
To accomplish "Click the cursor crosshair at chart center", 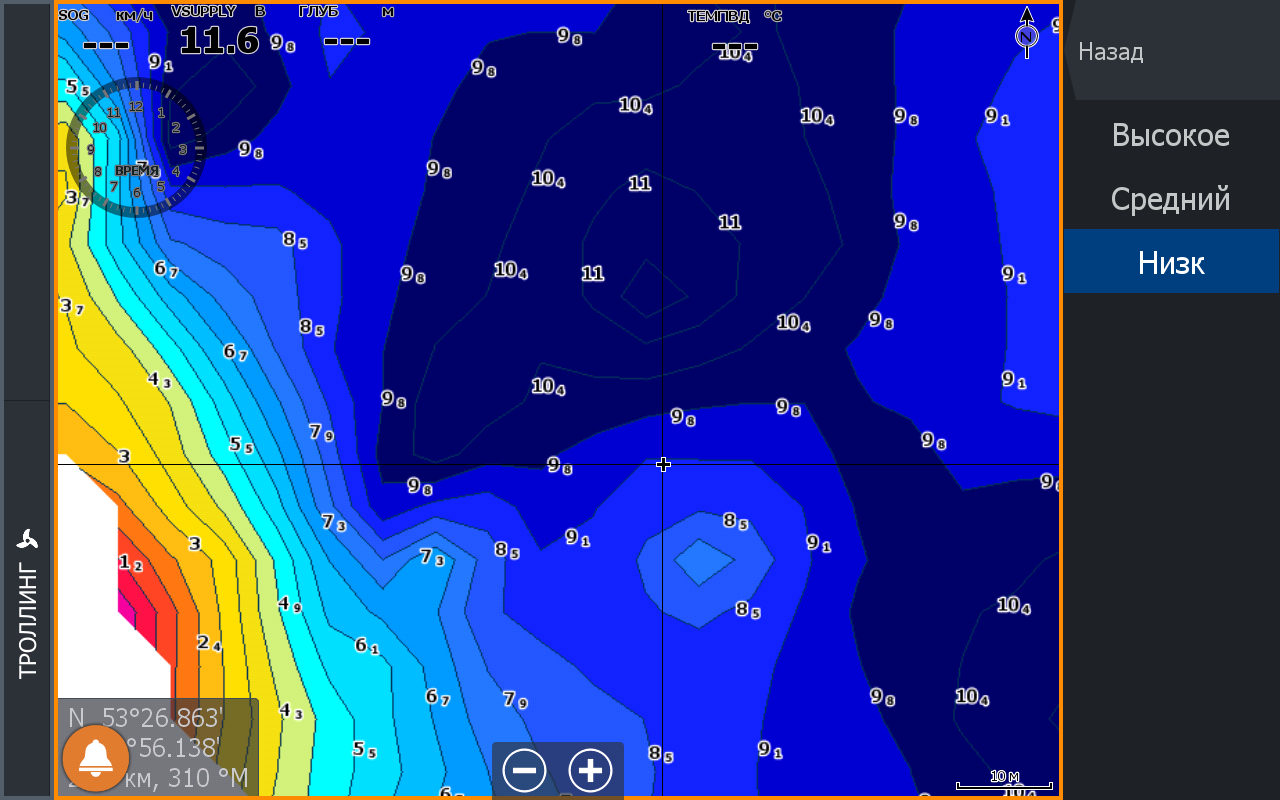I will pyautogui.click(x=663, y=464).
